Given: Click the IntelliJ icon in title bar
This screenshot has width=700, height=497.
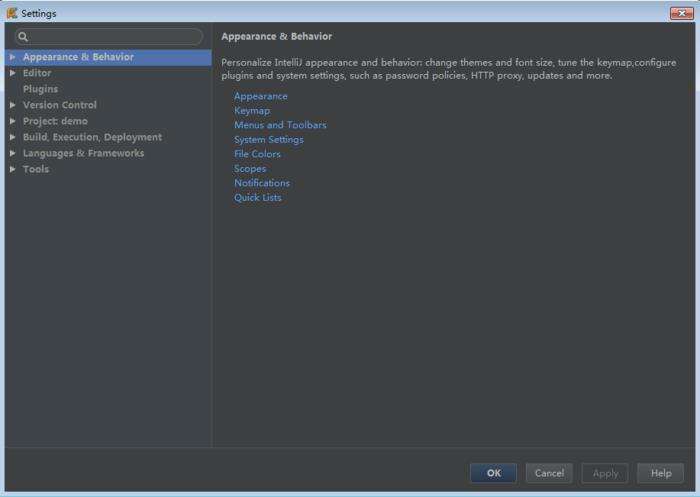Looking at the screenshot, I should 12,13.
